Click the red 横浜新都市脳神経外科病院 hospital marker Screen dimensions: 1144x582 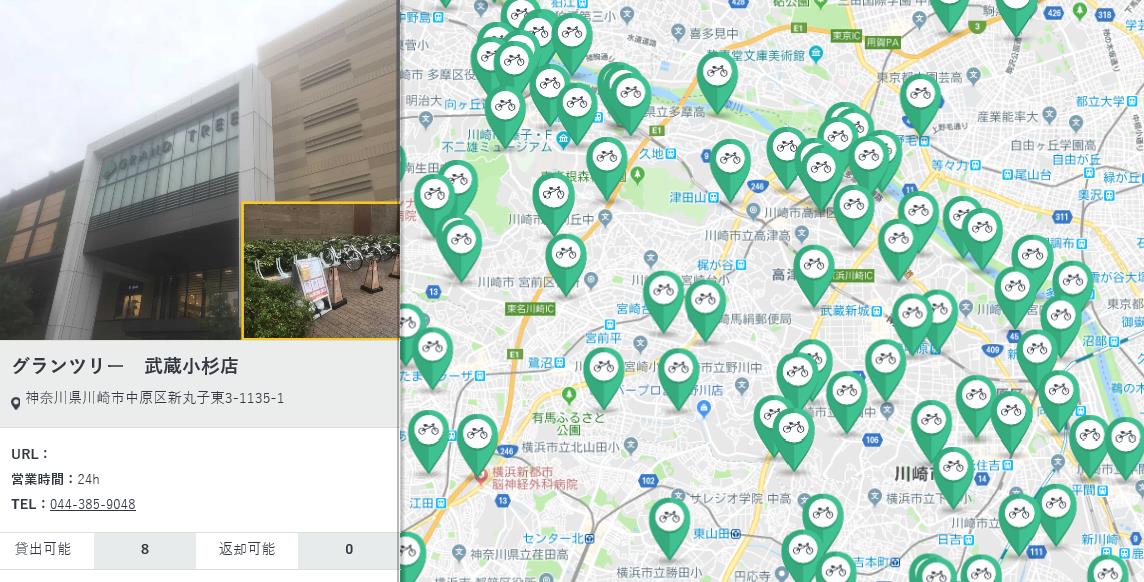click(481, 476)
